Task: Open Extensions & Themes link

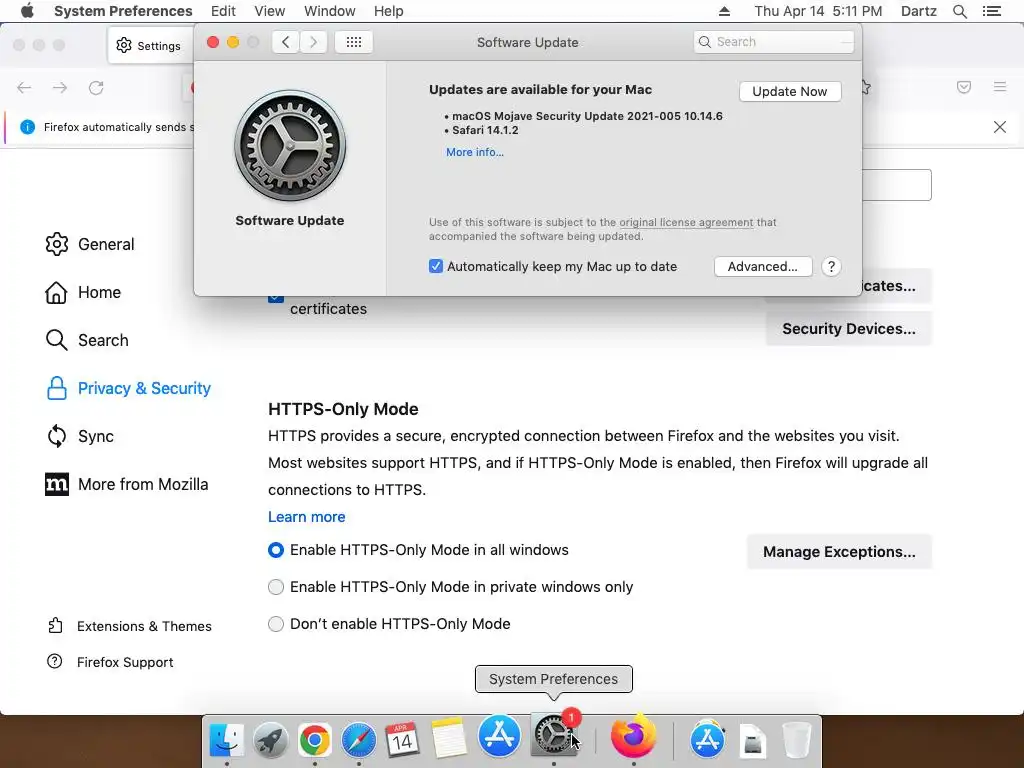Action: point(129,626)
